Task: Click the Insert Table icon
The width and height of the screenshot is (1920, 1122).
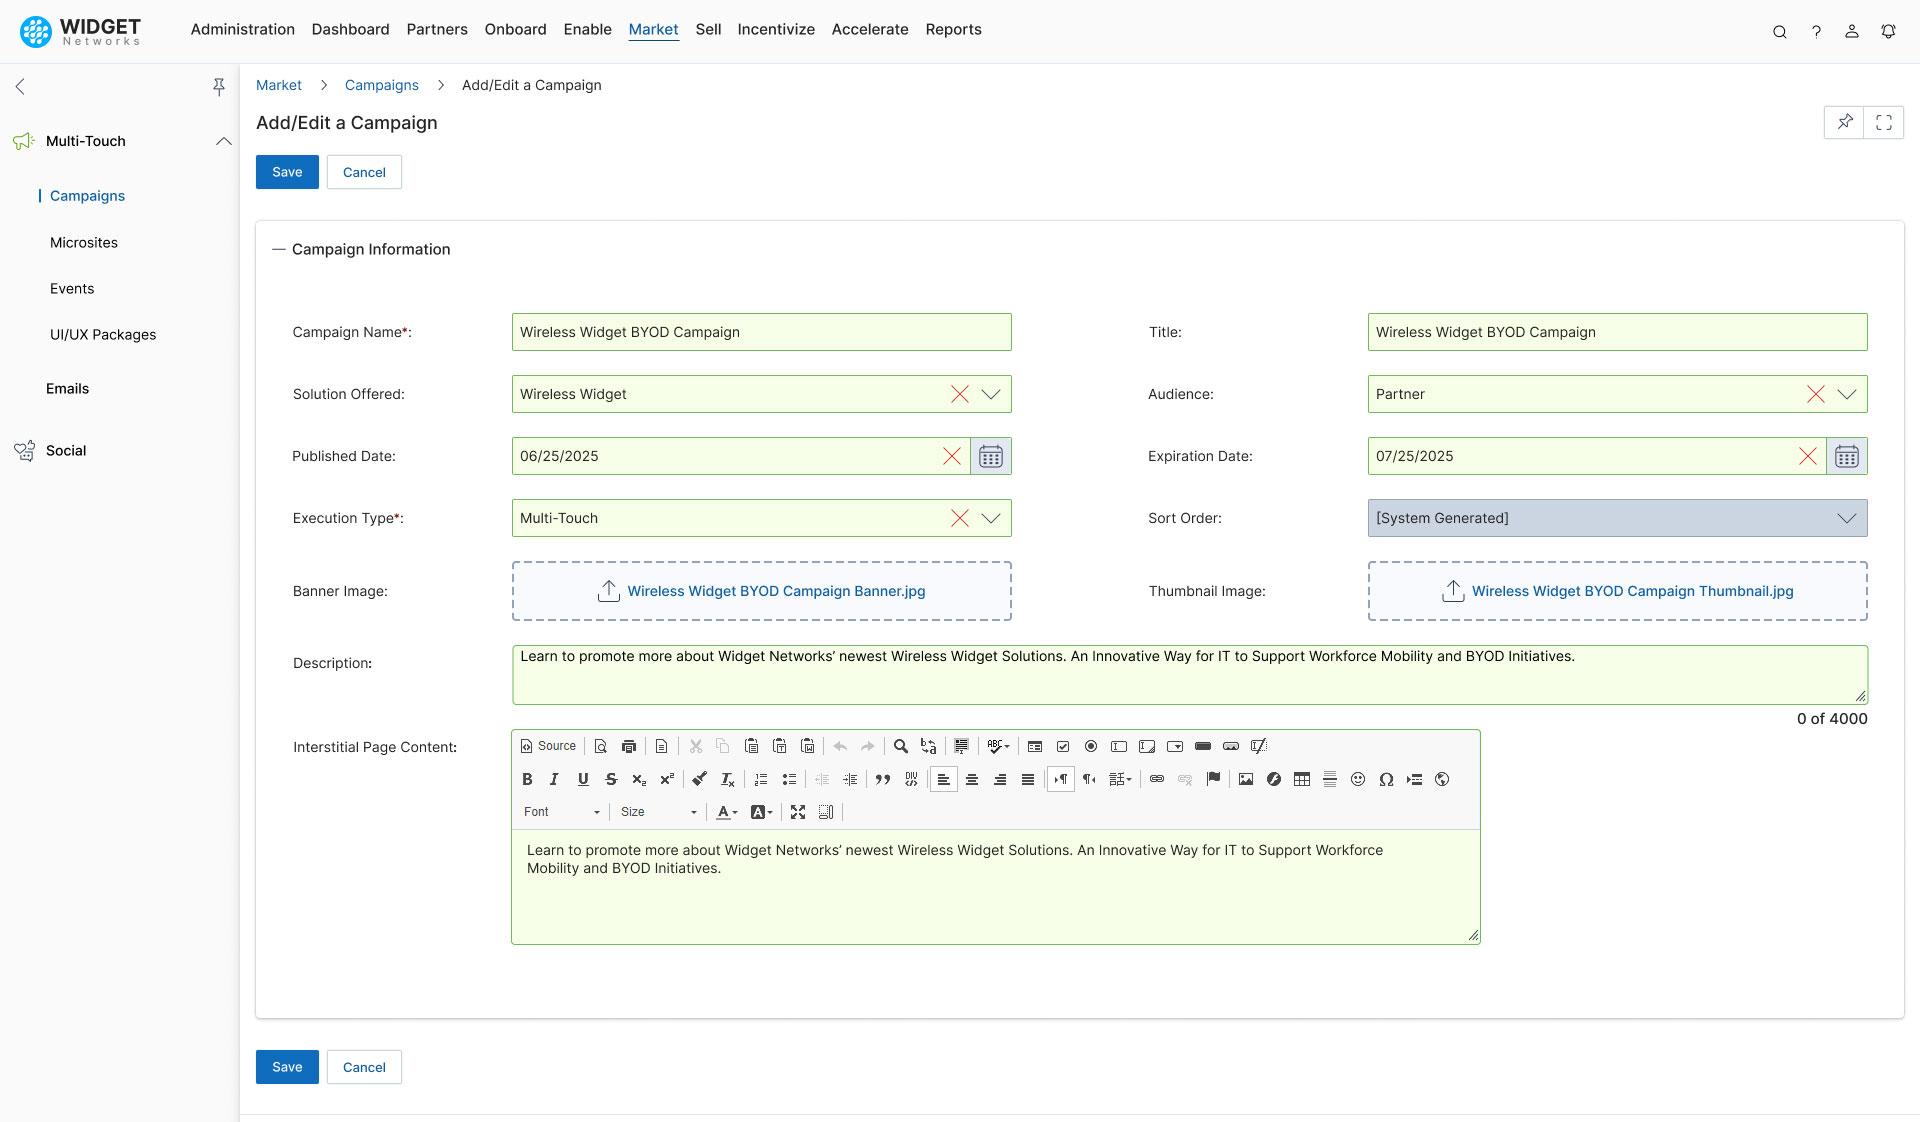Action: point(1301,779)
